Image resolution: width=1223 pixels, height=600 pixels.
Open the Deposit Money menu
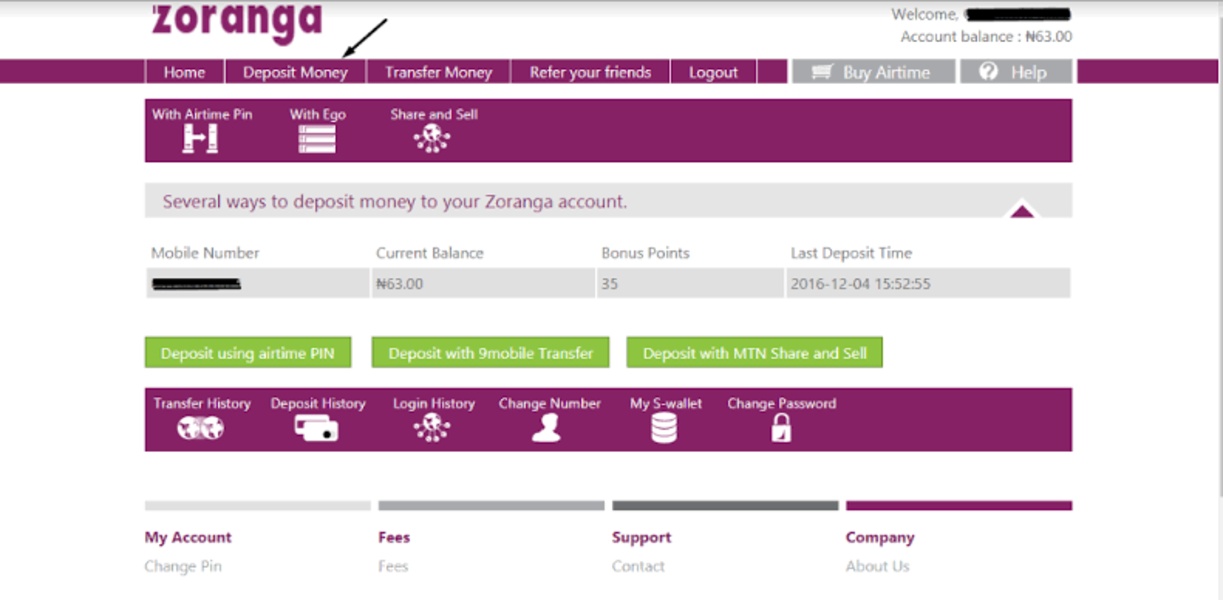point(295,72)
